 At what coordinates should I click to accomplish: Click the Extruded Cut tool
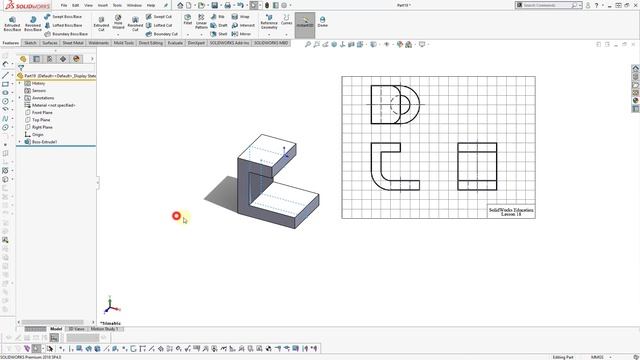coord(101,24)
